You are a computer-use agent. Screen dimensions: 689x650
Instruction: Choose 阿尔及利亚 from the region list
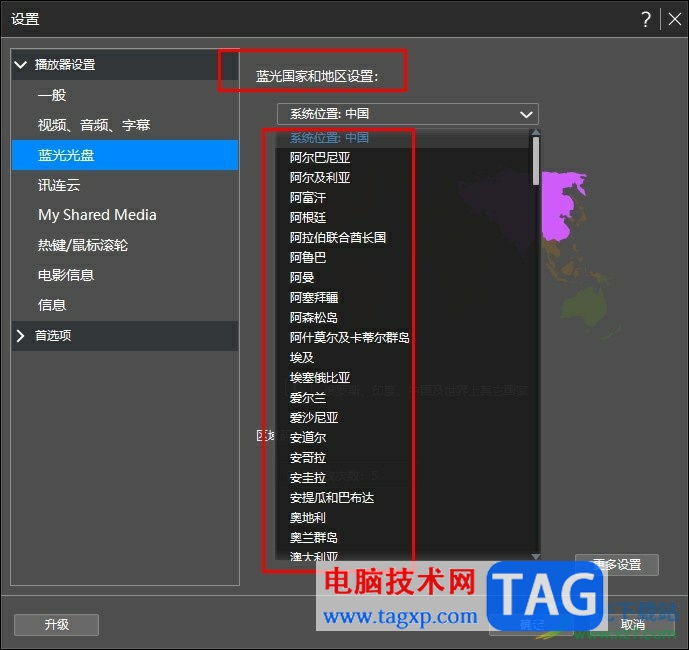[403, 178]
